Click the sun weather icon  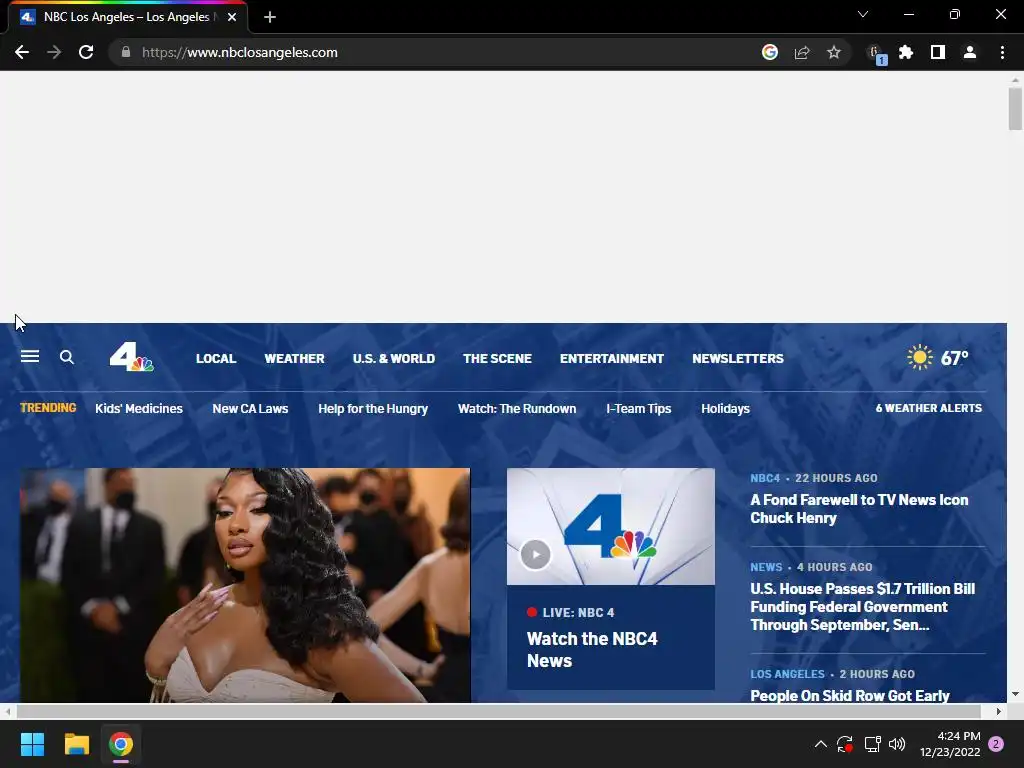920,357
